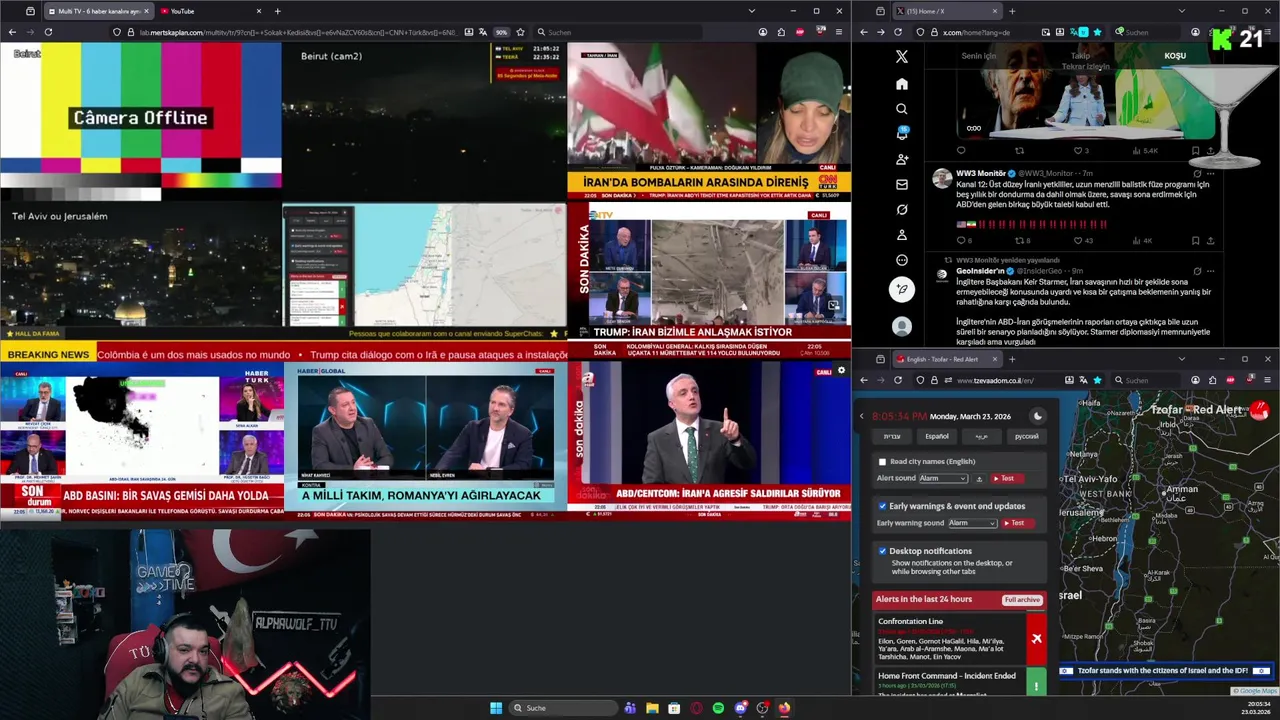Screen dimensions: 1280x720
Task: Collapse Tzofar panel with left chevron
Action: (x=862, y=416)
